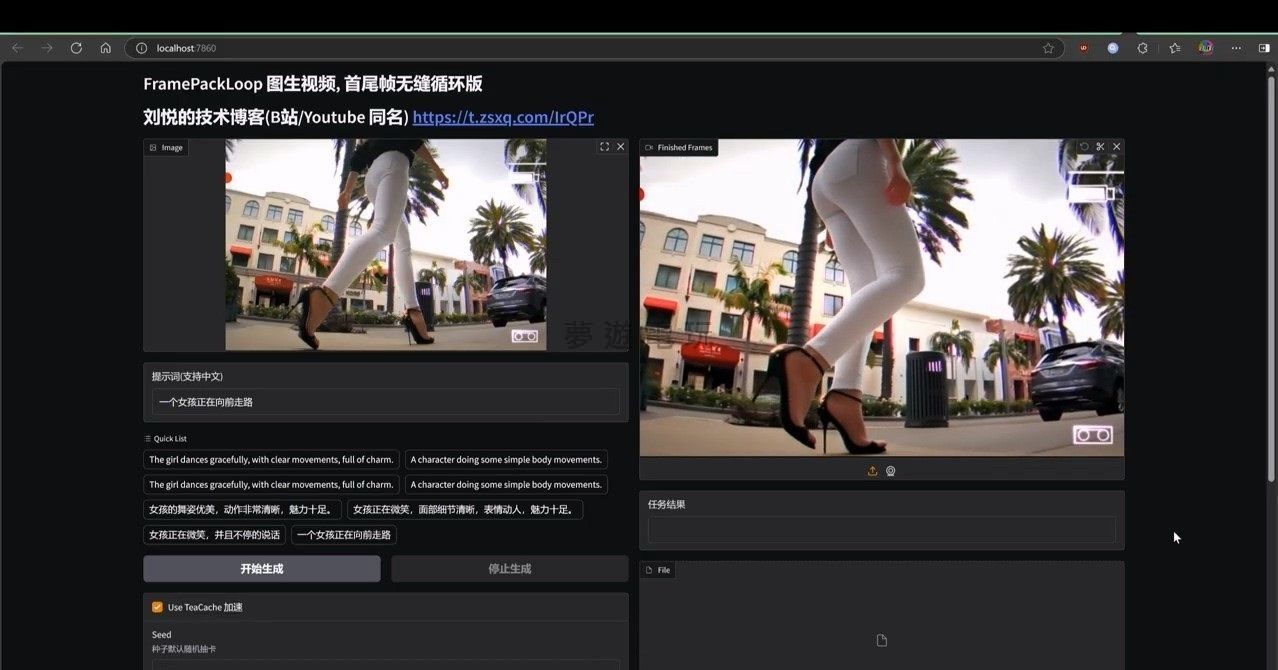Click fullscreen icon on Image panel
This screenshot has width=1278, height=670.
coord(604,147)
